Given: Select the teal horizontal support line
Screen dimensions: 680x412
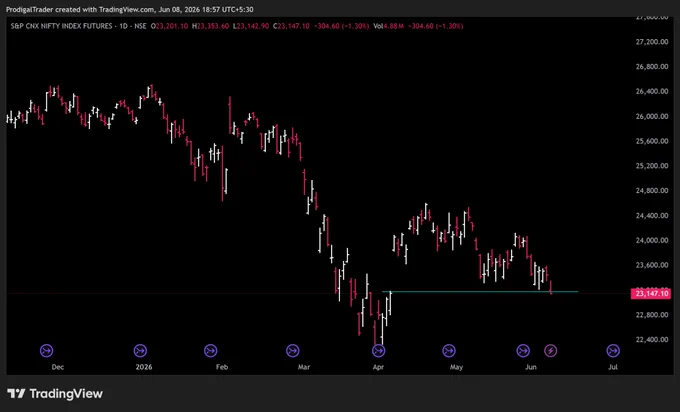Looking at the screenshot, I should pyautogui.click(x=480, y=291).
